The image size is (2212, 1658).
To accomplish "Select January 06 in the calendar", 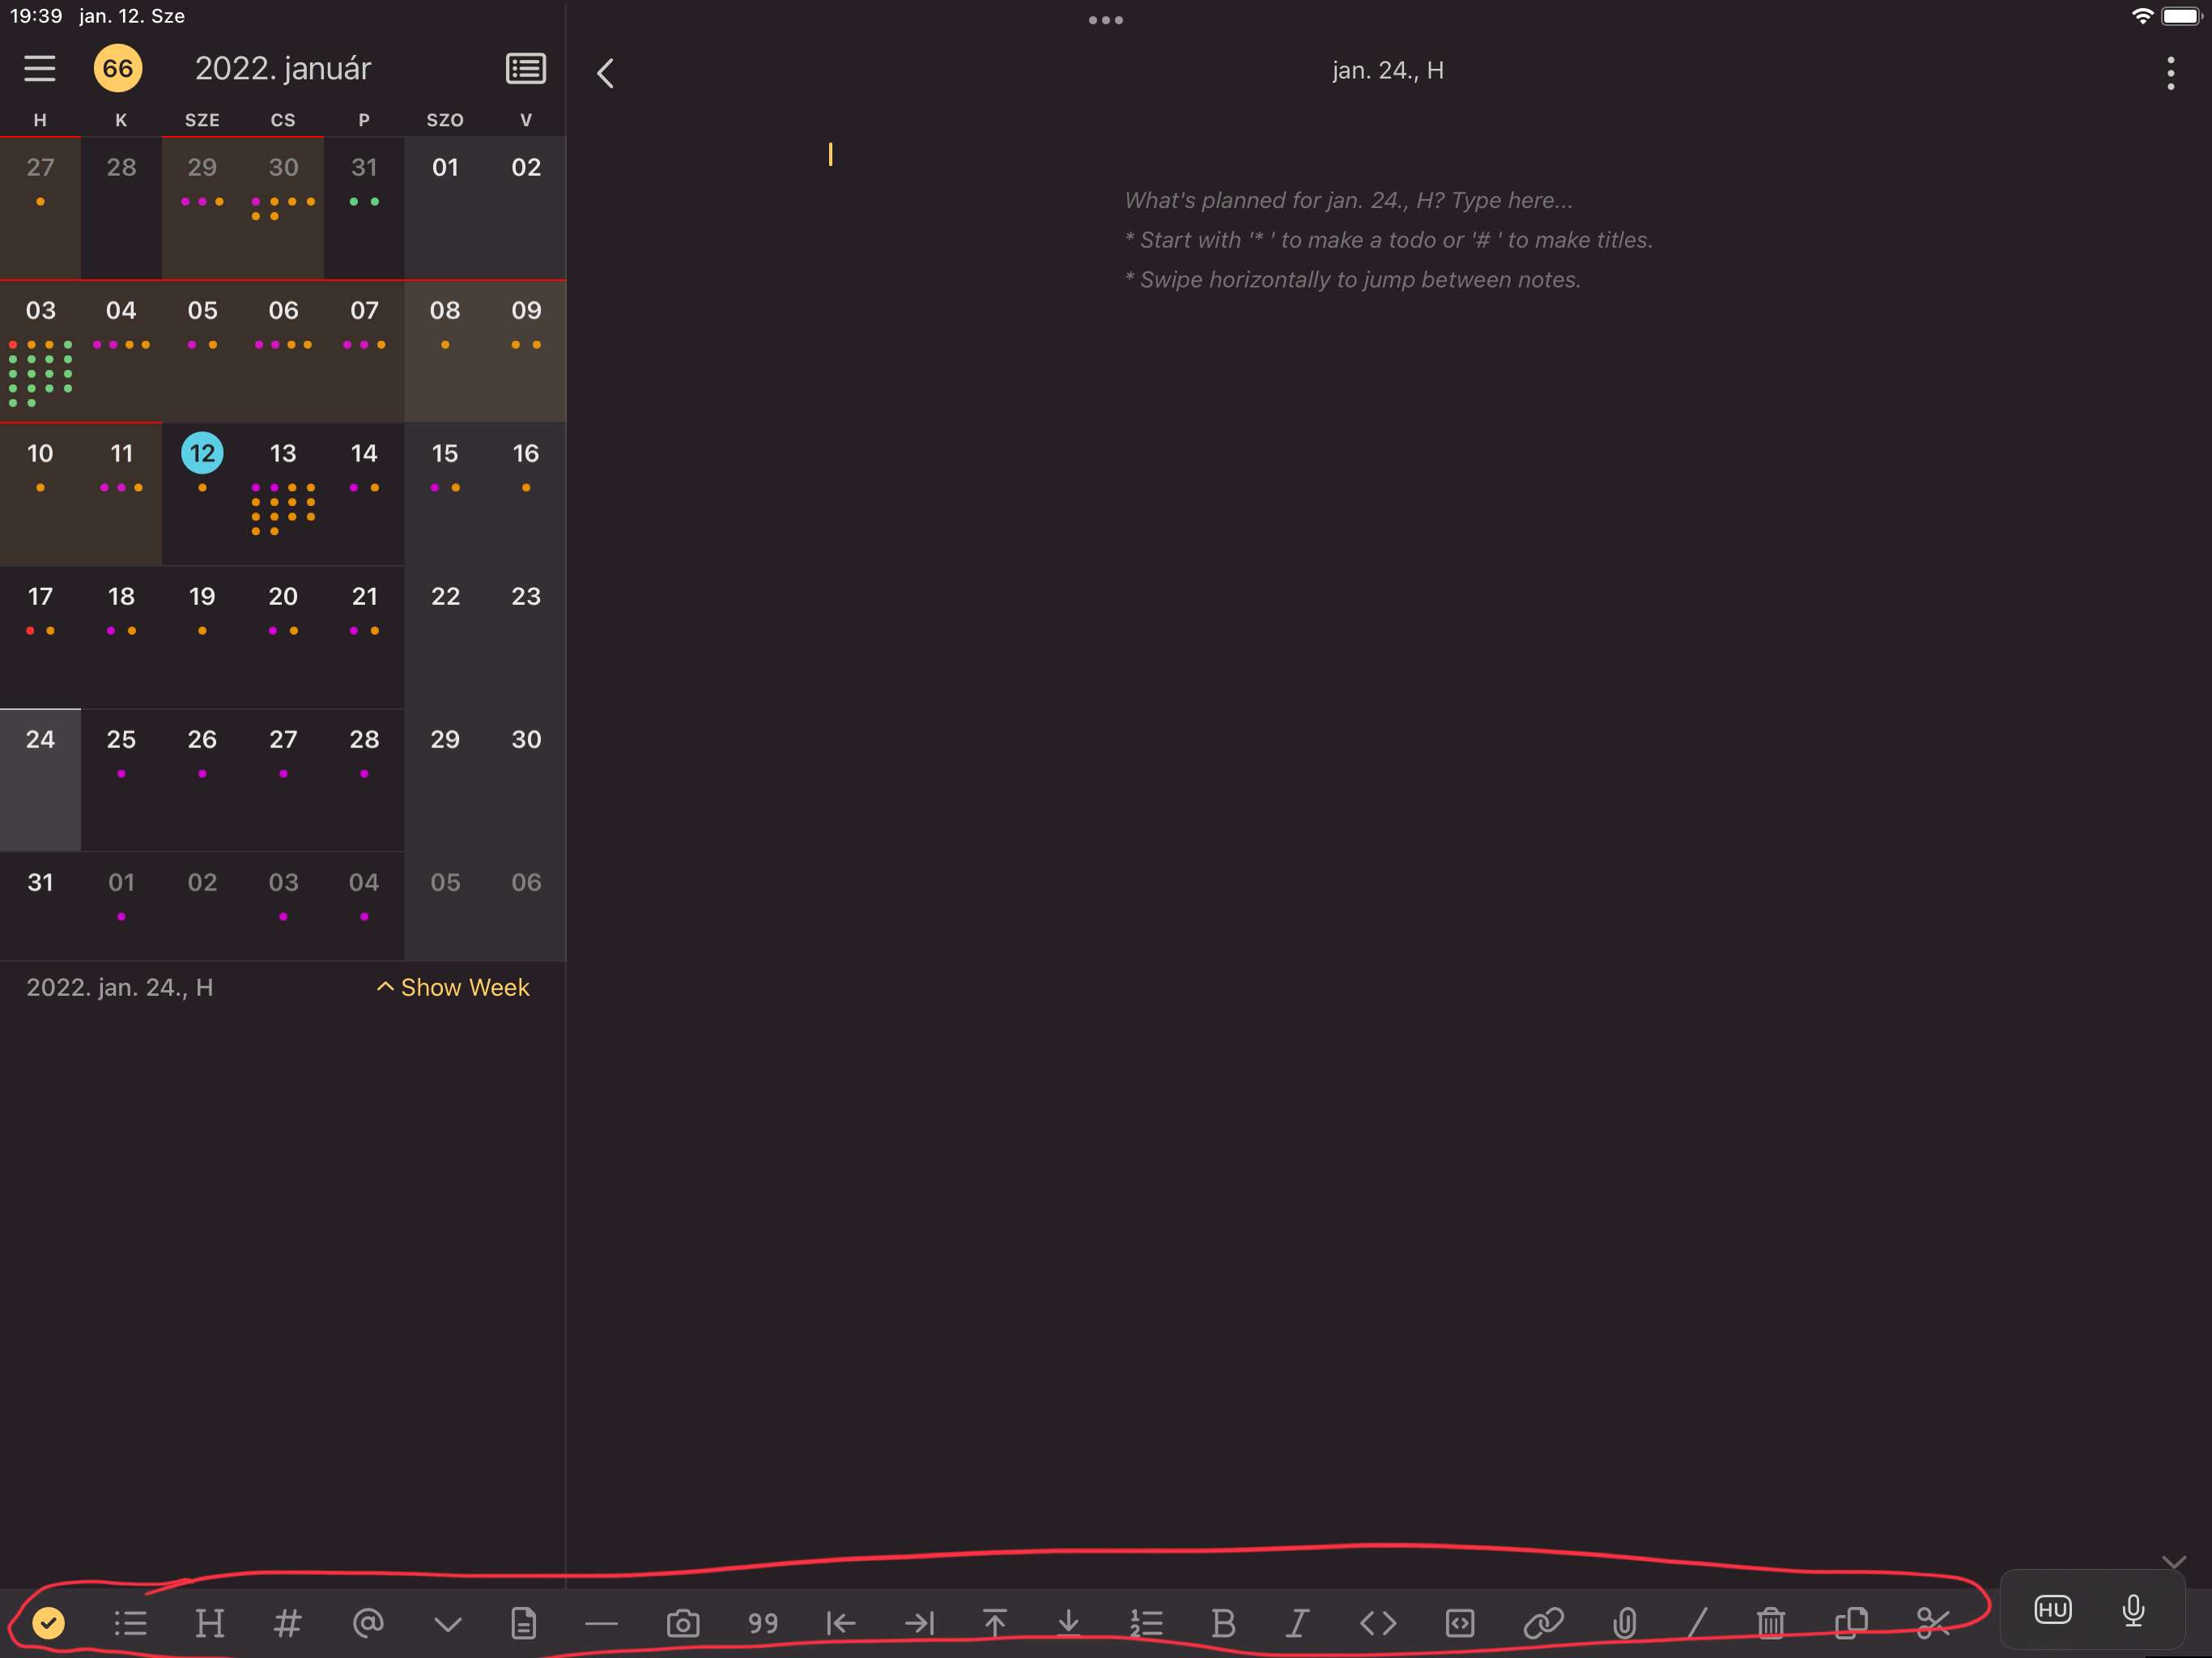I will coord(283,350).
